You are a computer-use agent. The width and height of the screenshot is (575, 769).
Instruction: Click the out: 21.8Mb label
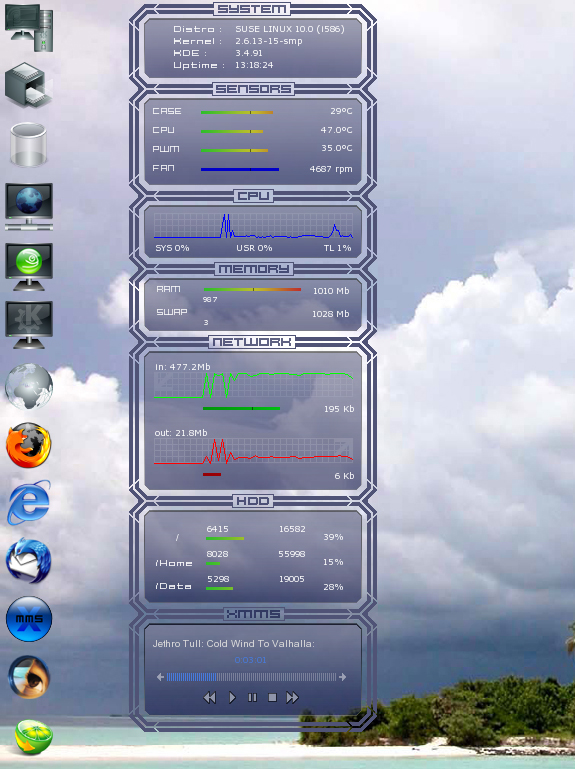coord(181,433)
